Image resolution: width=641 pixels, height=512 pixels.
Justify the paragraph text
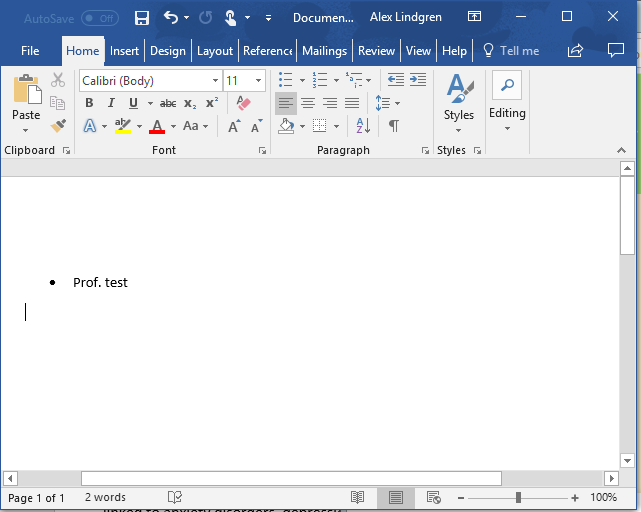coord(352,103)
